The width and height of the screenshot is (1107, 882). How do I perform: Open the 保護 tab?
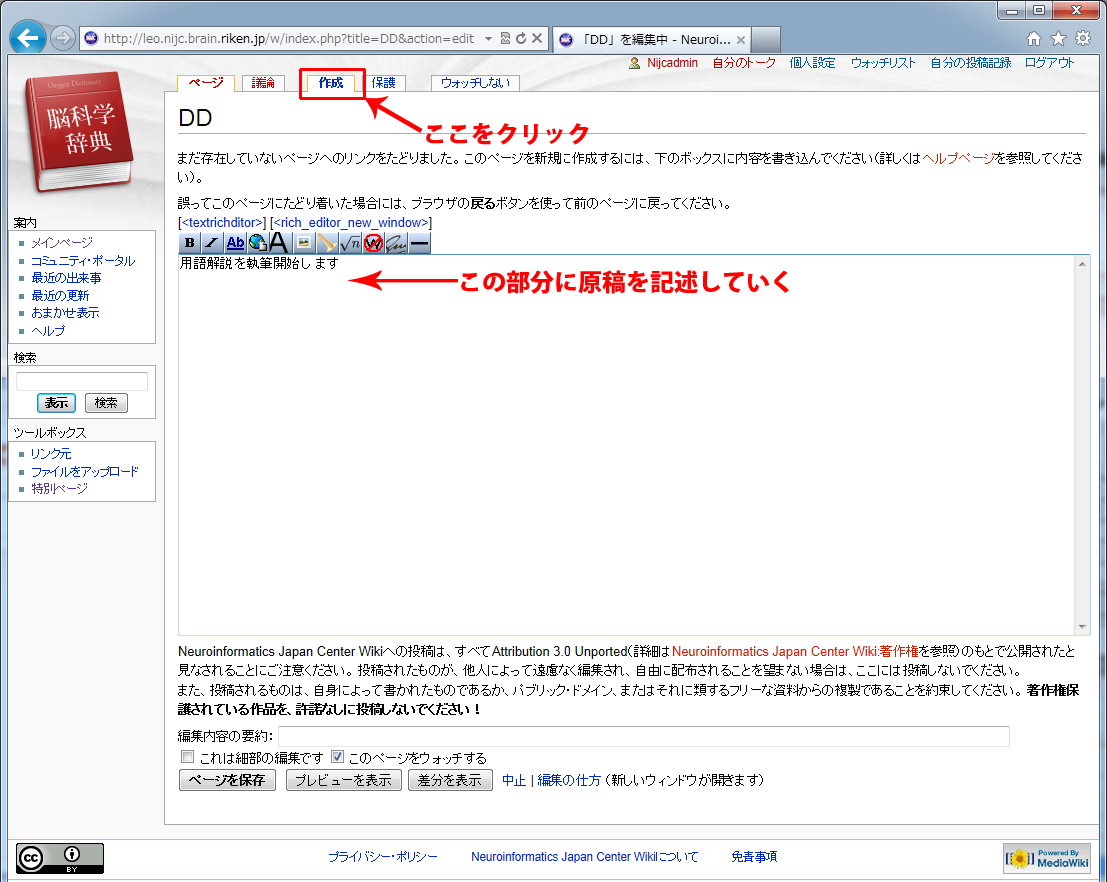coord(384,83)
